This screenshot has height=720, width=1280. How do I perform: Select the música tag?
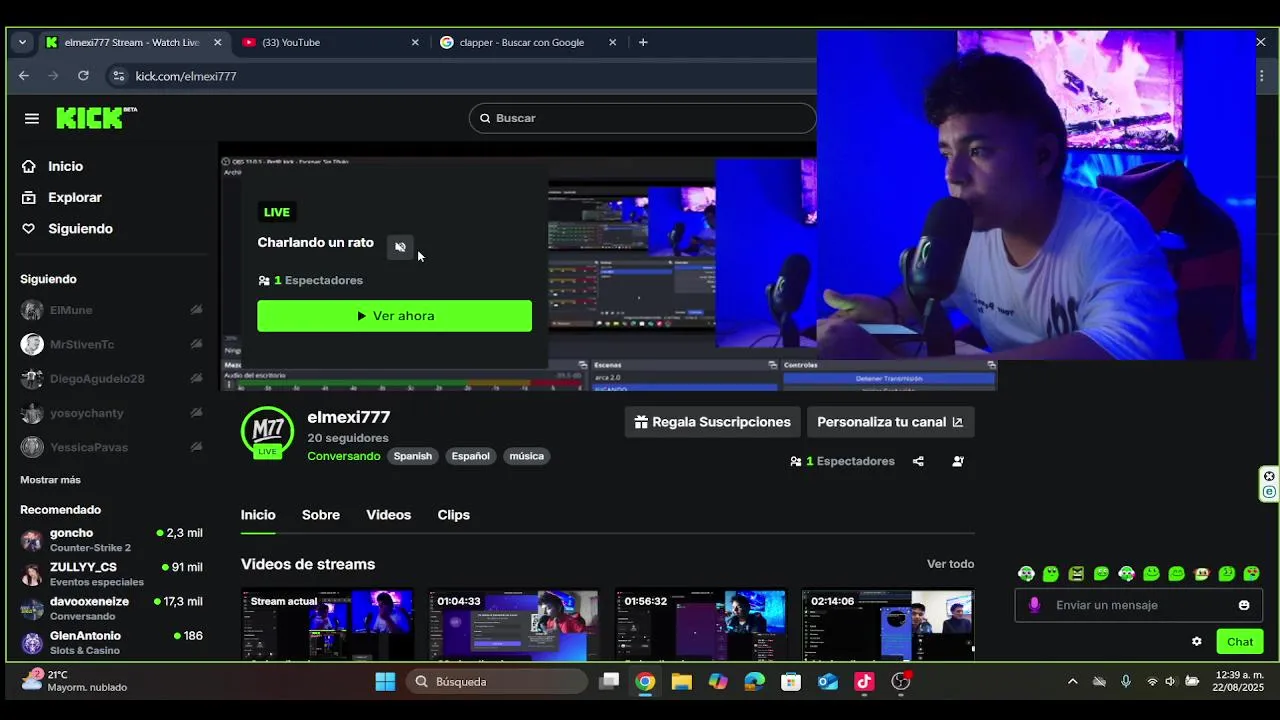tap(526, 456)
